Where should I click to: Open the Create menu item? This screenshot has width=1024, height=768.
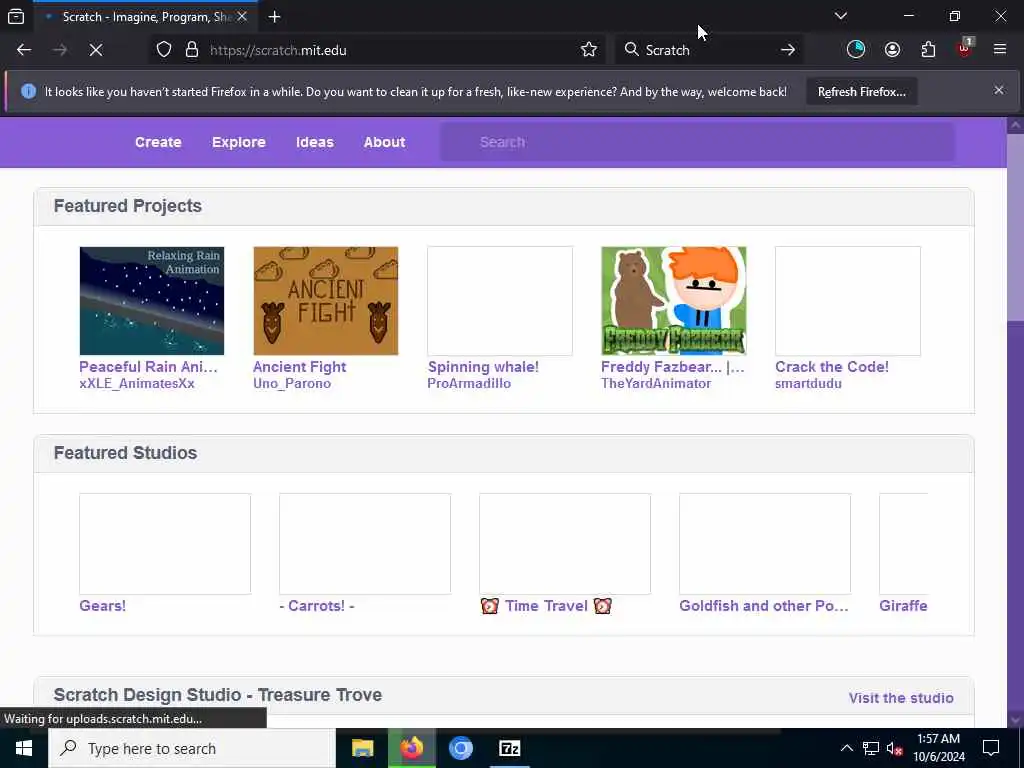[x=158, y=142]
